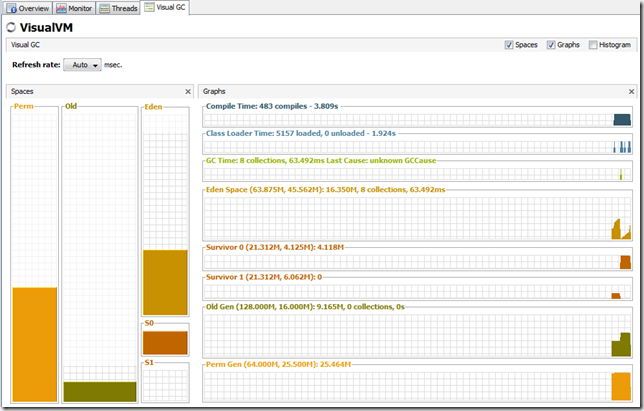This screenshot has height=411, width=644.
Task: Click the VisualVM spinner logo icon
Action: [11, 28]
